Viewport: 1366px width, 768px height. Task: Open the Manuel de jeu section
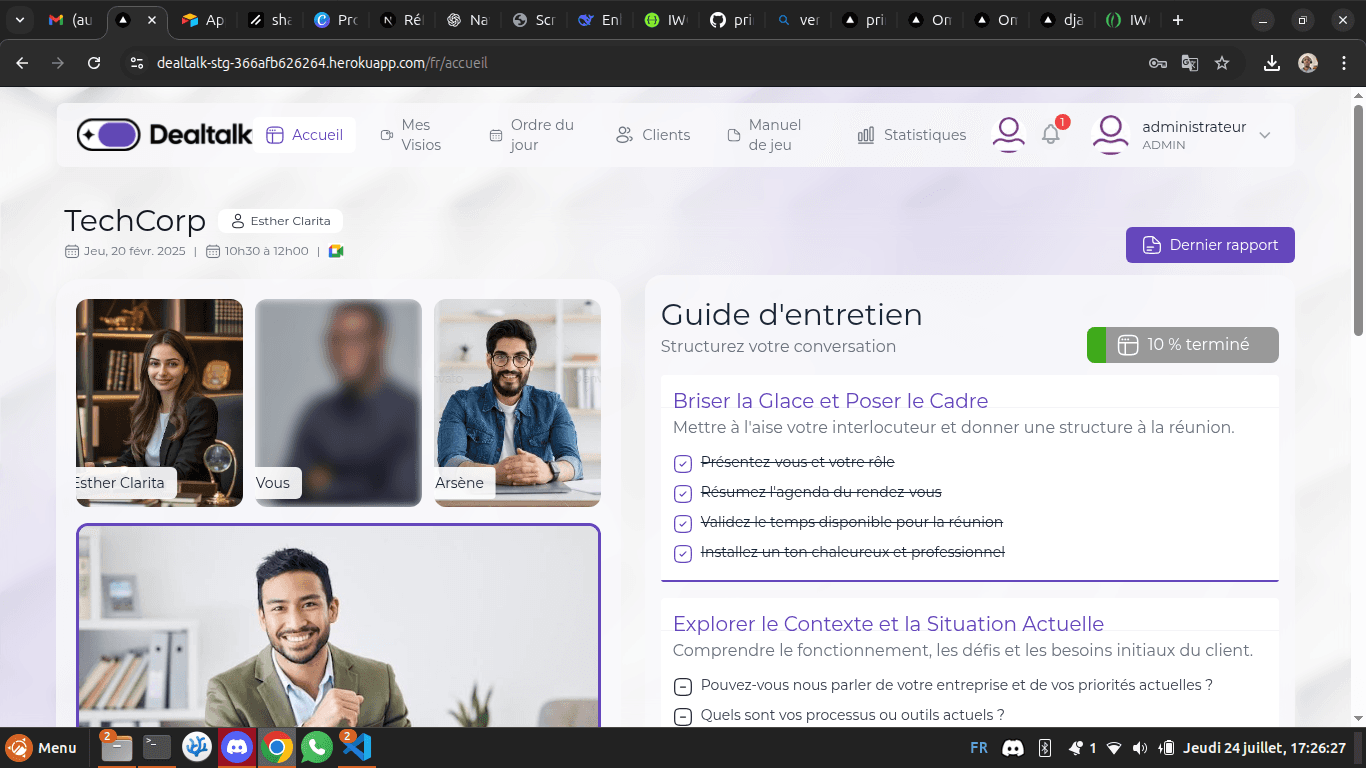pos(763,134)
